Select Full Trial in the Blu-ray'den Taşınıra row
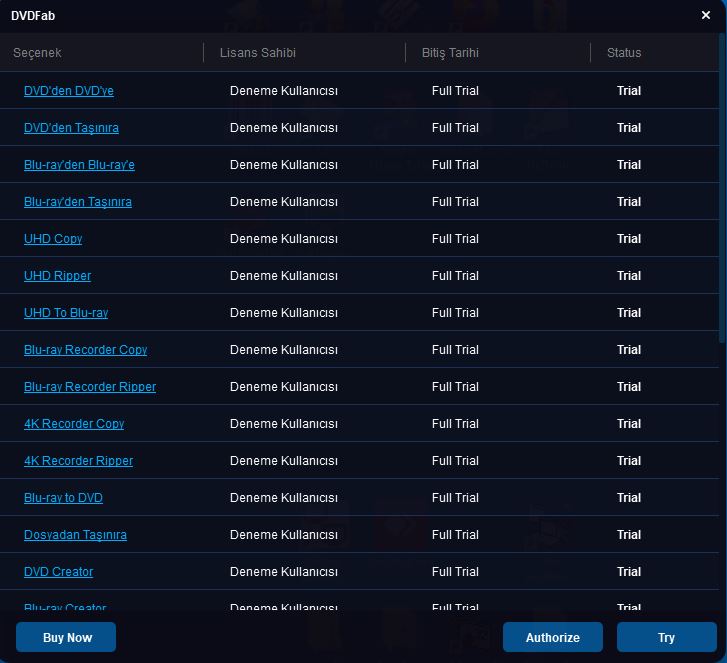 coord(455,202)
